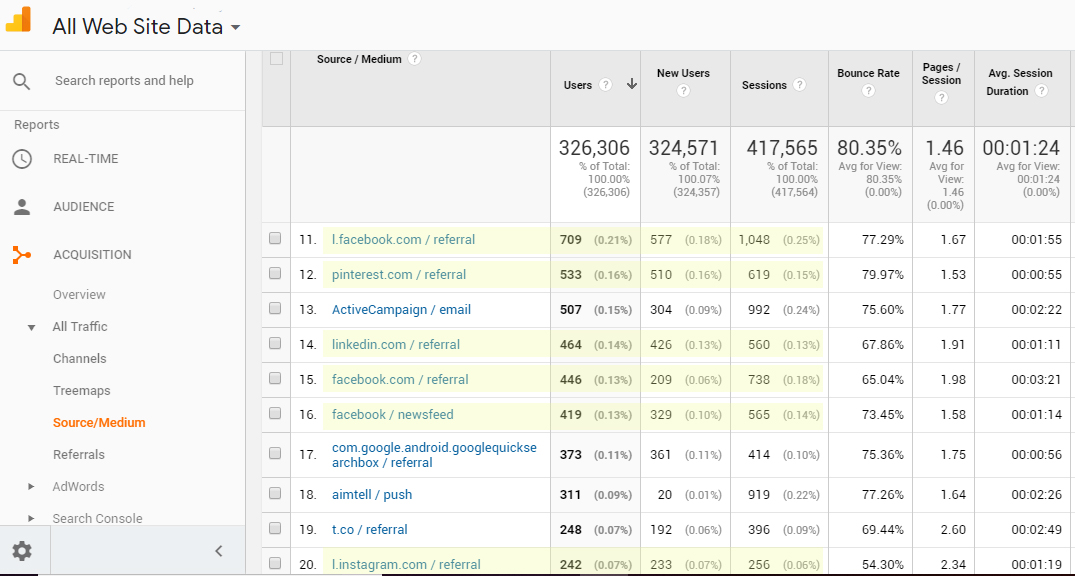
Task: Open the com.google.android.googlequicksearchbox referral link
Action: pos(434,455)
